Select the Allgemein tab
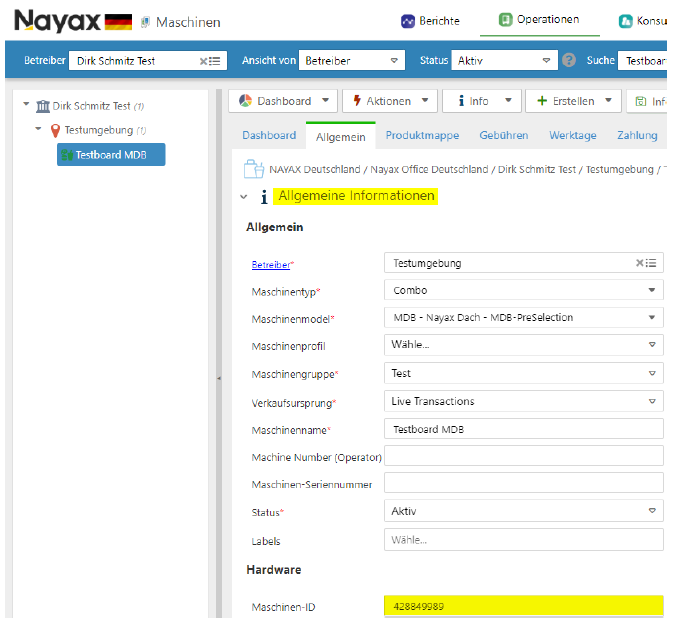The height and width of the screenshot is (620, 679). tap(340, 137)
